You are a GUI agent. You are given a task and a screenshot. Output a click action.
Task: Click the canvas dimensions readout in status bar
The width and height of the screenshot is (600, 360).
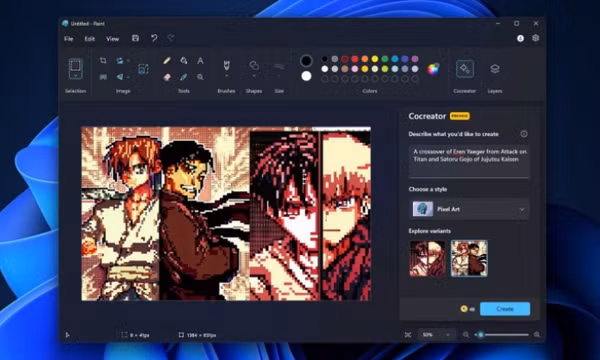click(x=197, y=335)
